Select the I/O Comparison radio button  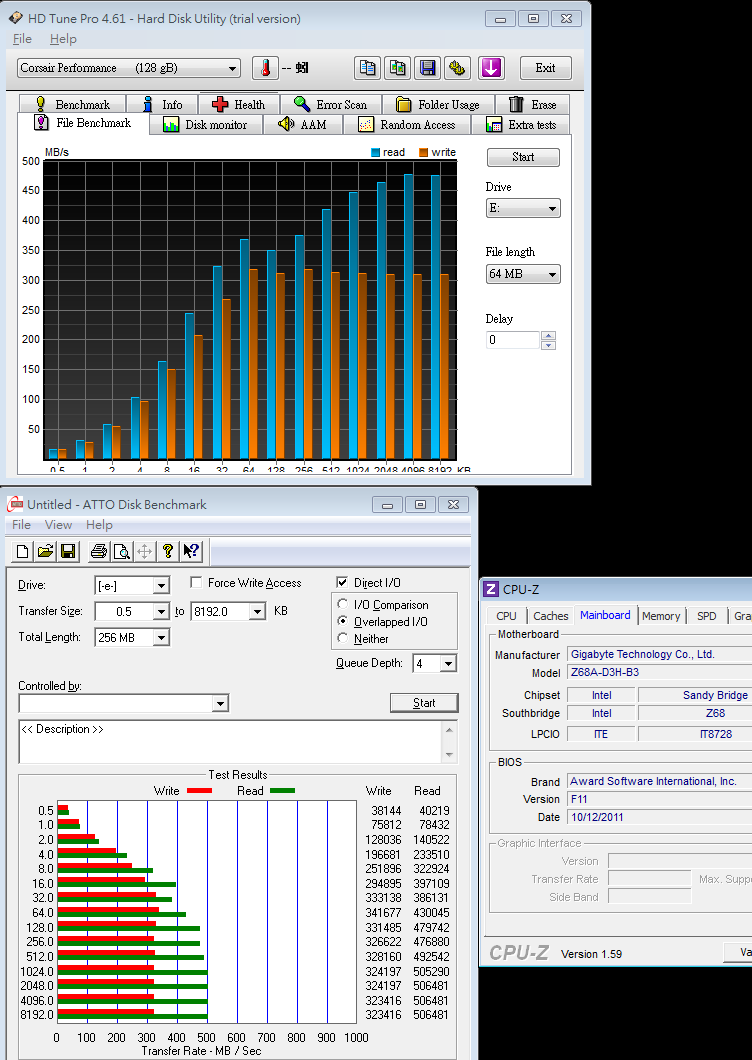[x=342, y=604]
